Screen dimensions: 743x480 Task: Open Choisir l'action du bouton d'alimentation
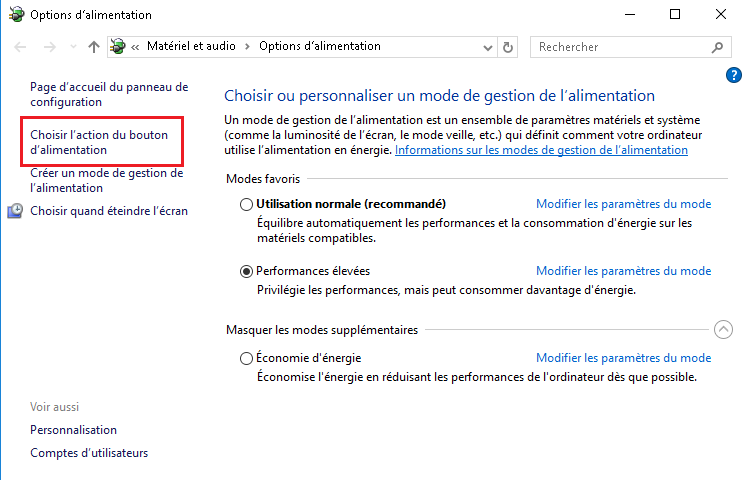tap(99, 142)
